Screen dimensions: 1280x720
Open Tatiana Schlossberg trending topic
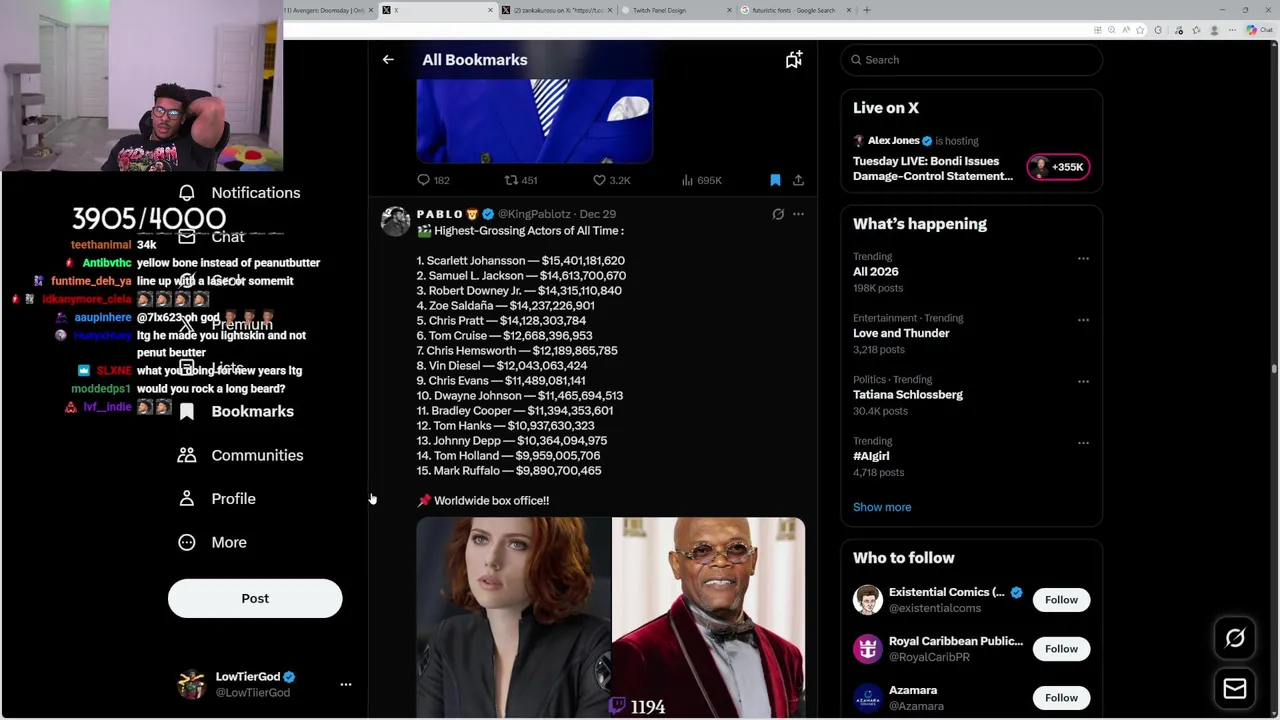coord(908,395)
